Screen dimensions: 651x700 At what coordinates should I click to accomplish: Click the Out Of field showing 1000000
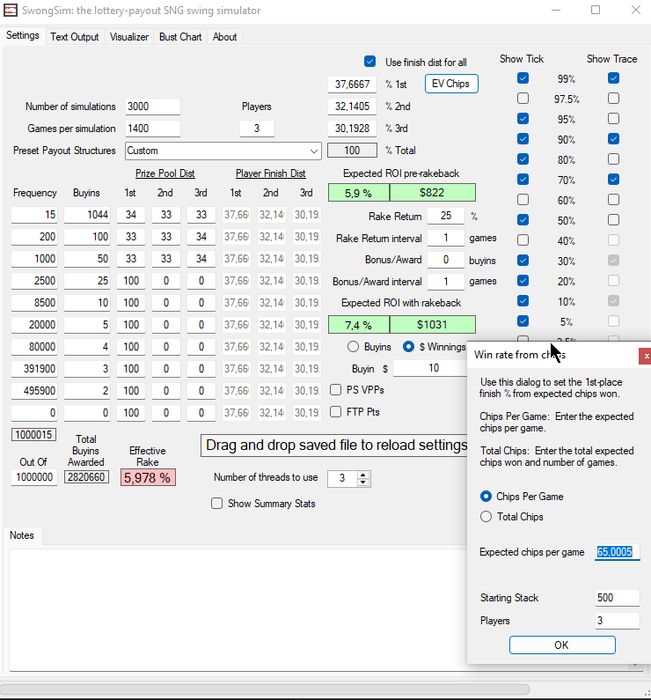34,477
